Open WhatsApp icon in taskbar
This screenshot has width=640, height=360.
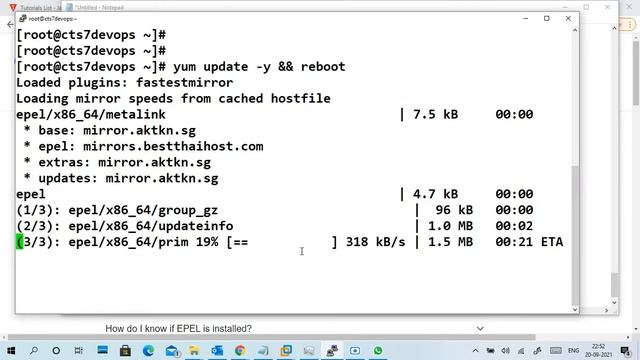click(x=378, y=350)
